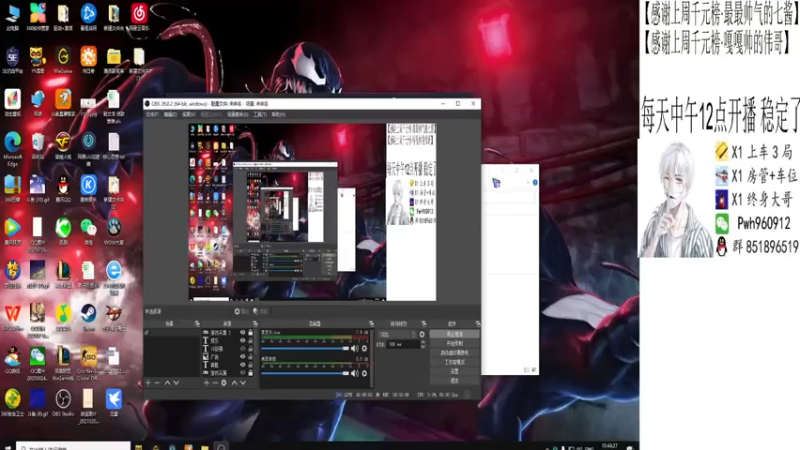Open the 淡出 scene transition dropdown
The image size is (800, 450).
point(397,334)
